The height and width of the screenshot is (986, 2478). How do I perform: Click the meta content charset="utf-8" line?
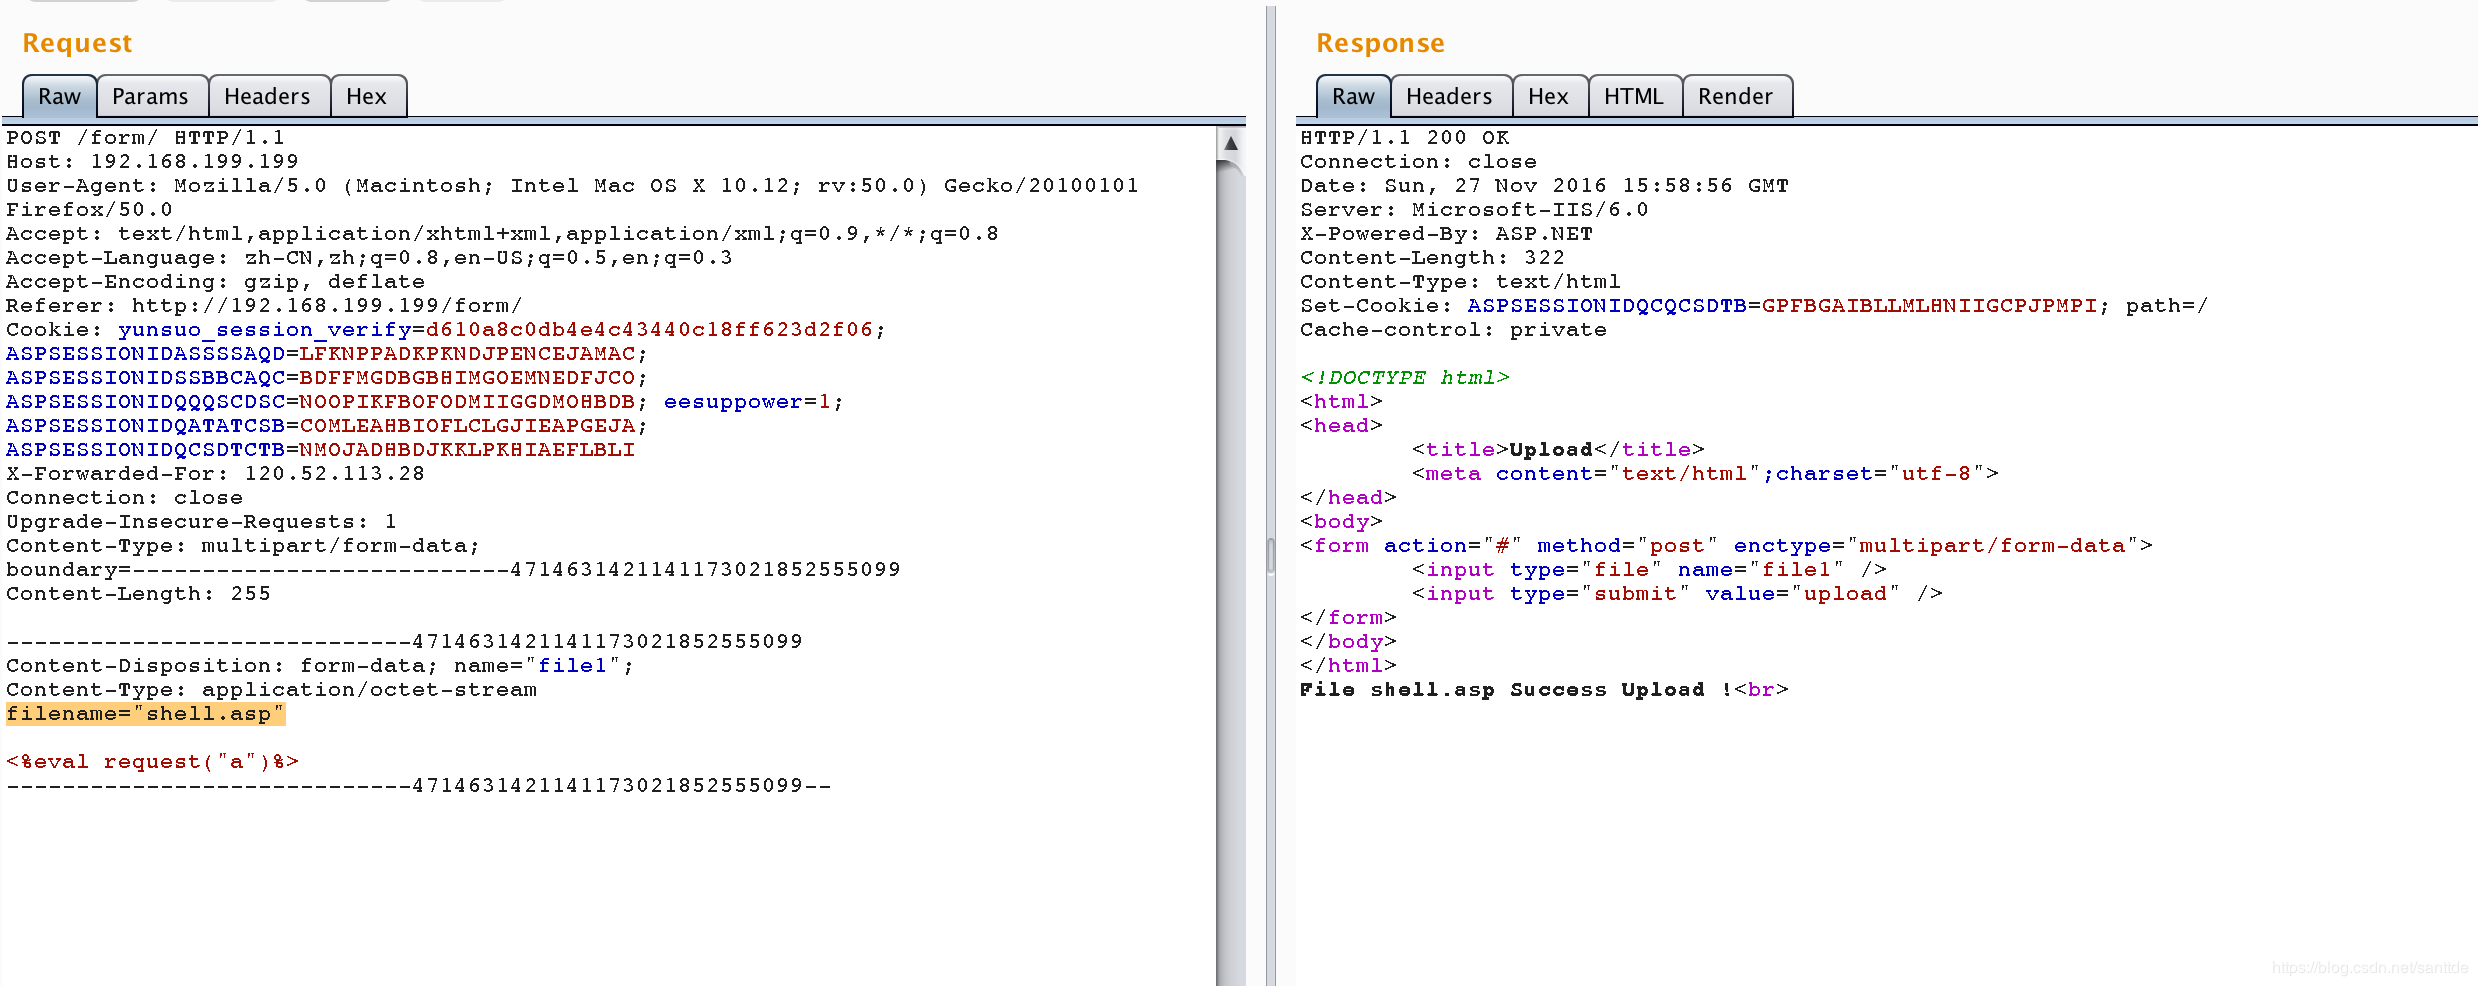tap(1705, 473)
